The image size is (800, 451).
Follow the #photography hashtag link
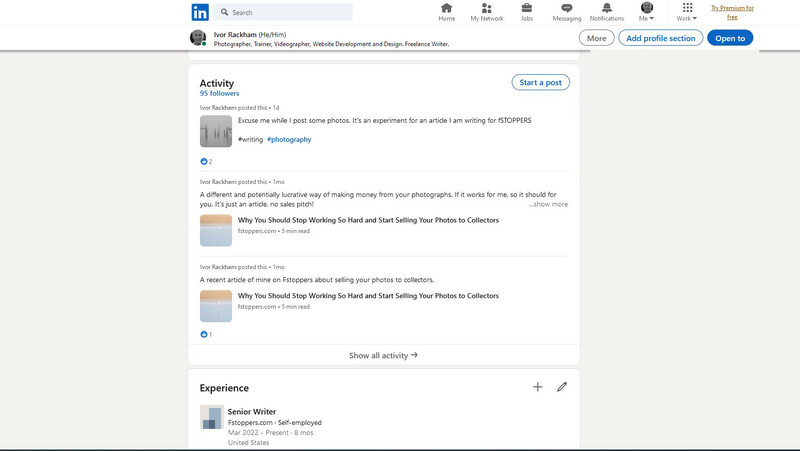coord(289,139)
